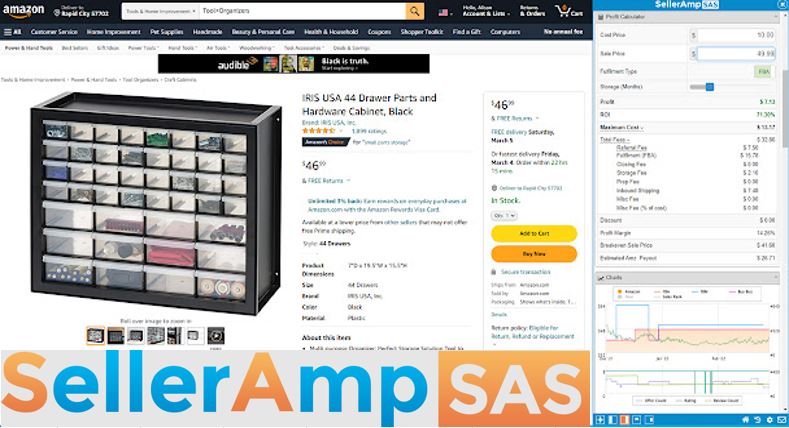Toggle the FBA fulfilment type switch

763,71
